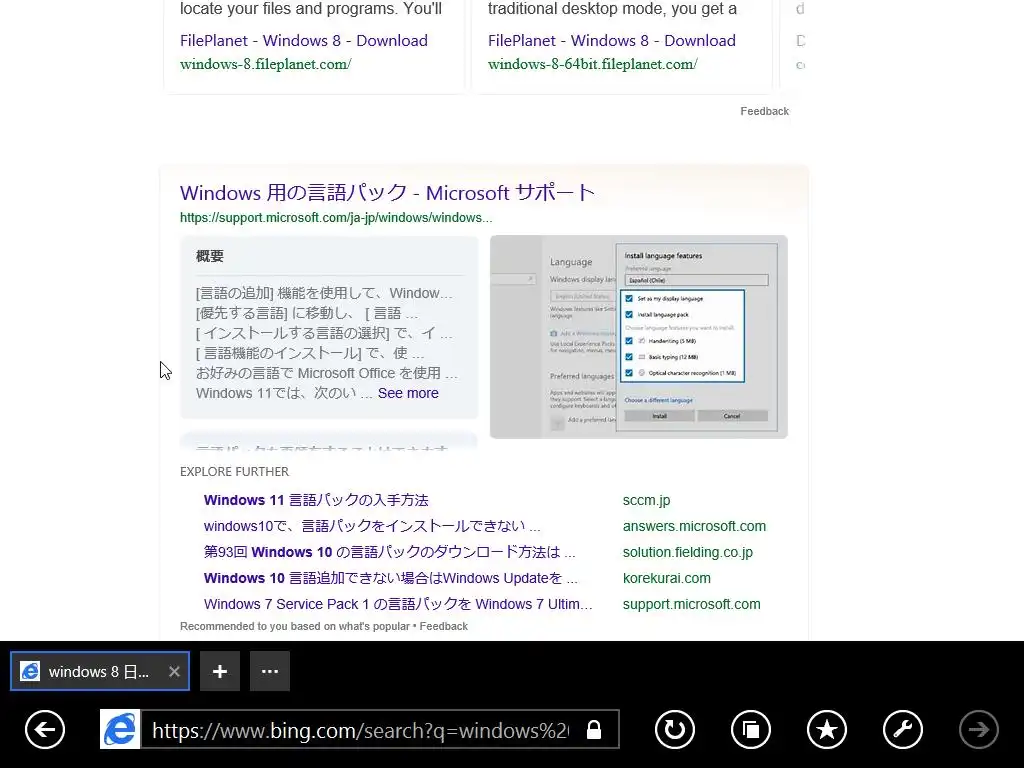Click the 'EXPLORE FURTHER' heading
This screenshot has height=768, width=1024.
click(x=234, y=472)
